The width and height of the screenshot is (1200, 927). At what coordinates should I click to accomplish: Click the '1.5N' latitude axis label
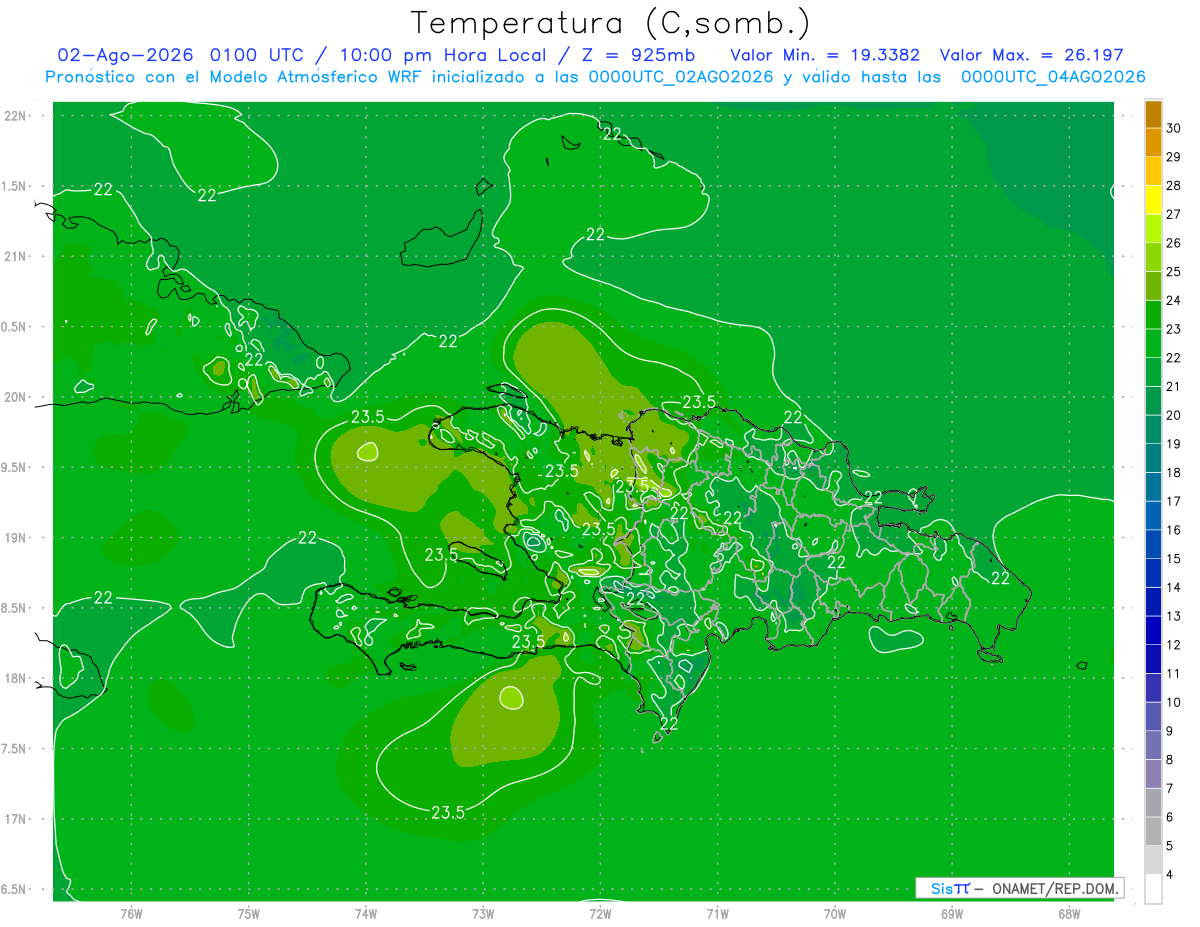(13, 186)
